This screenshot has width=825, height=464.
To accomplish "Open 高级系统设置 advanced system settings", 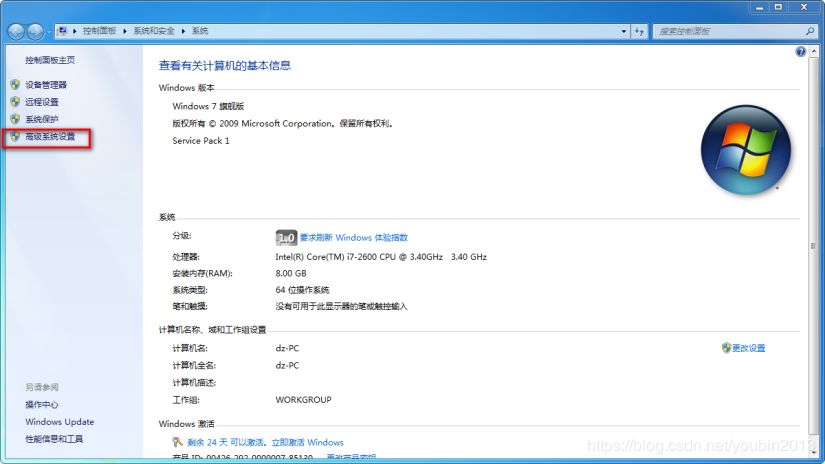I will tap(50, 137).
